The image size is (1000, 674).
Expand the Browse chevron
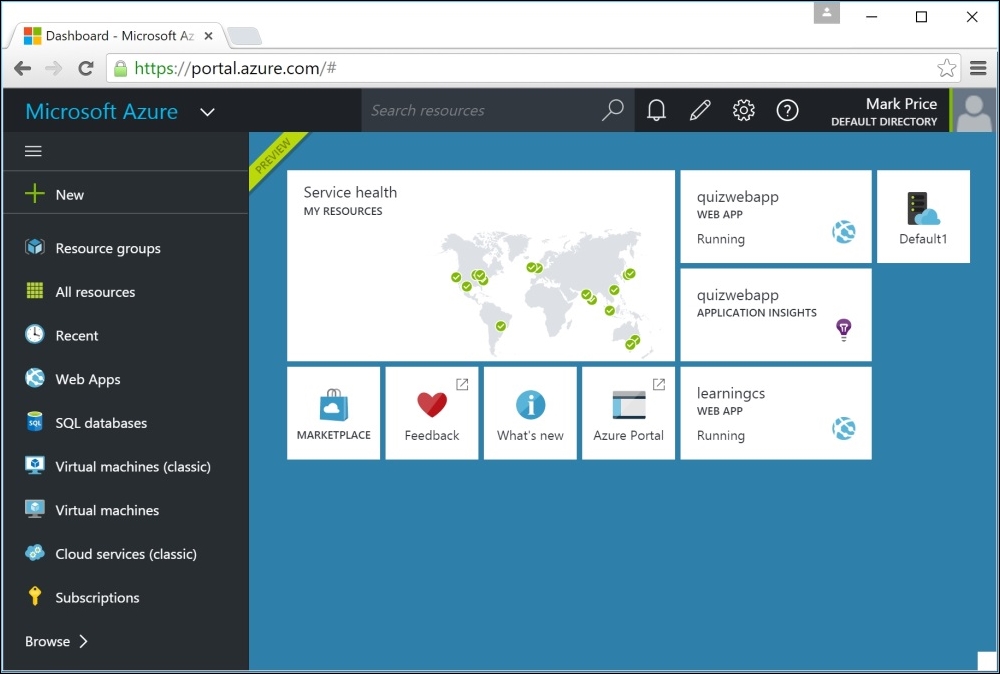tap(83, 641)
